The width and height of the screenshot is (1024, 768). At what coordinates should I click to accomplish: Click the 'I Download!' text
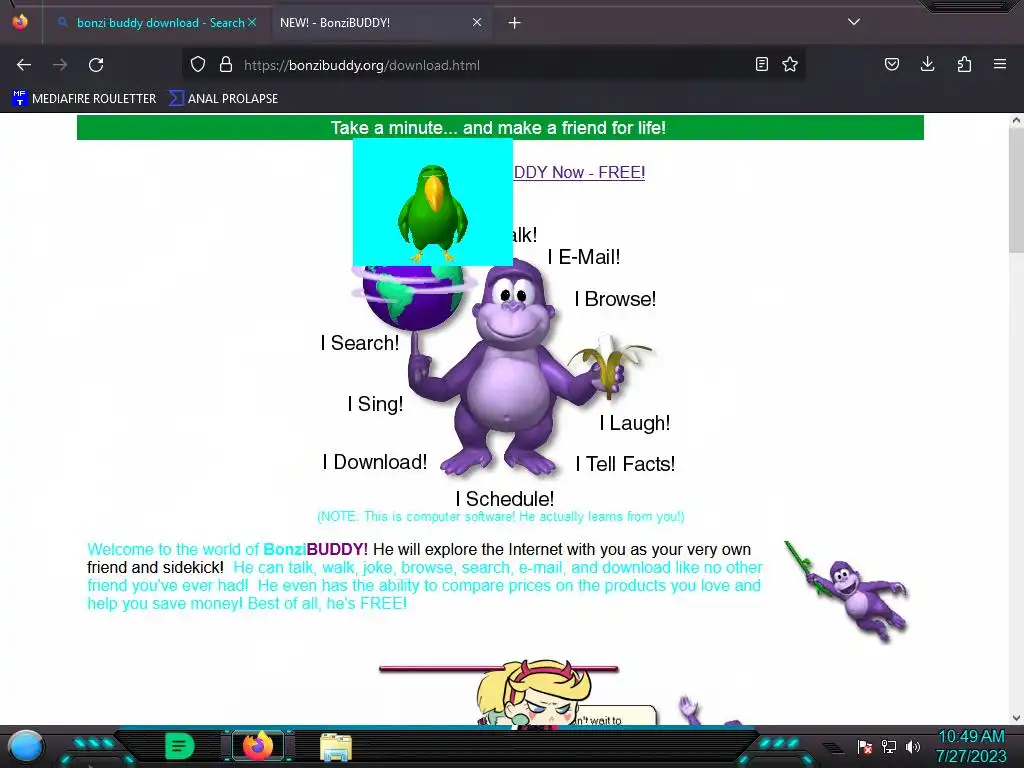[375, 462]
